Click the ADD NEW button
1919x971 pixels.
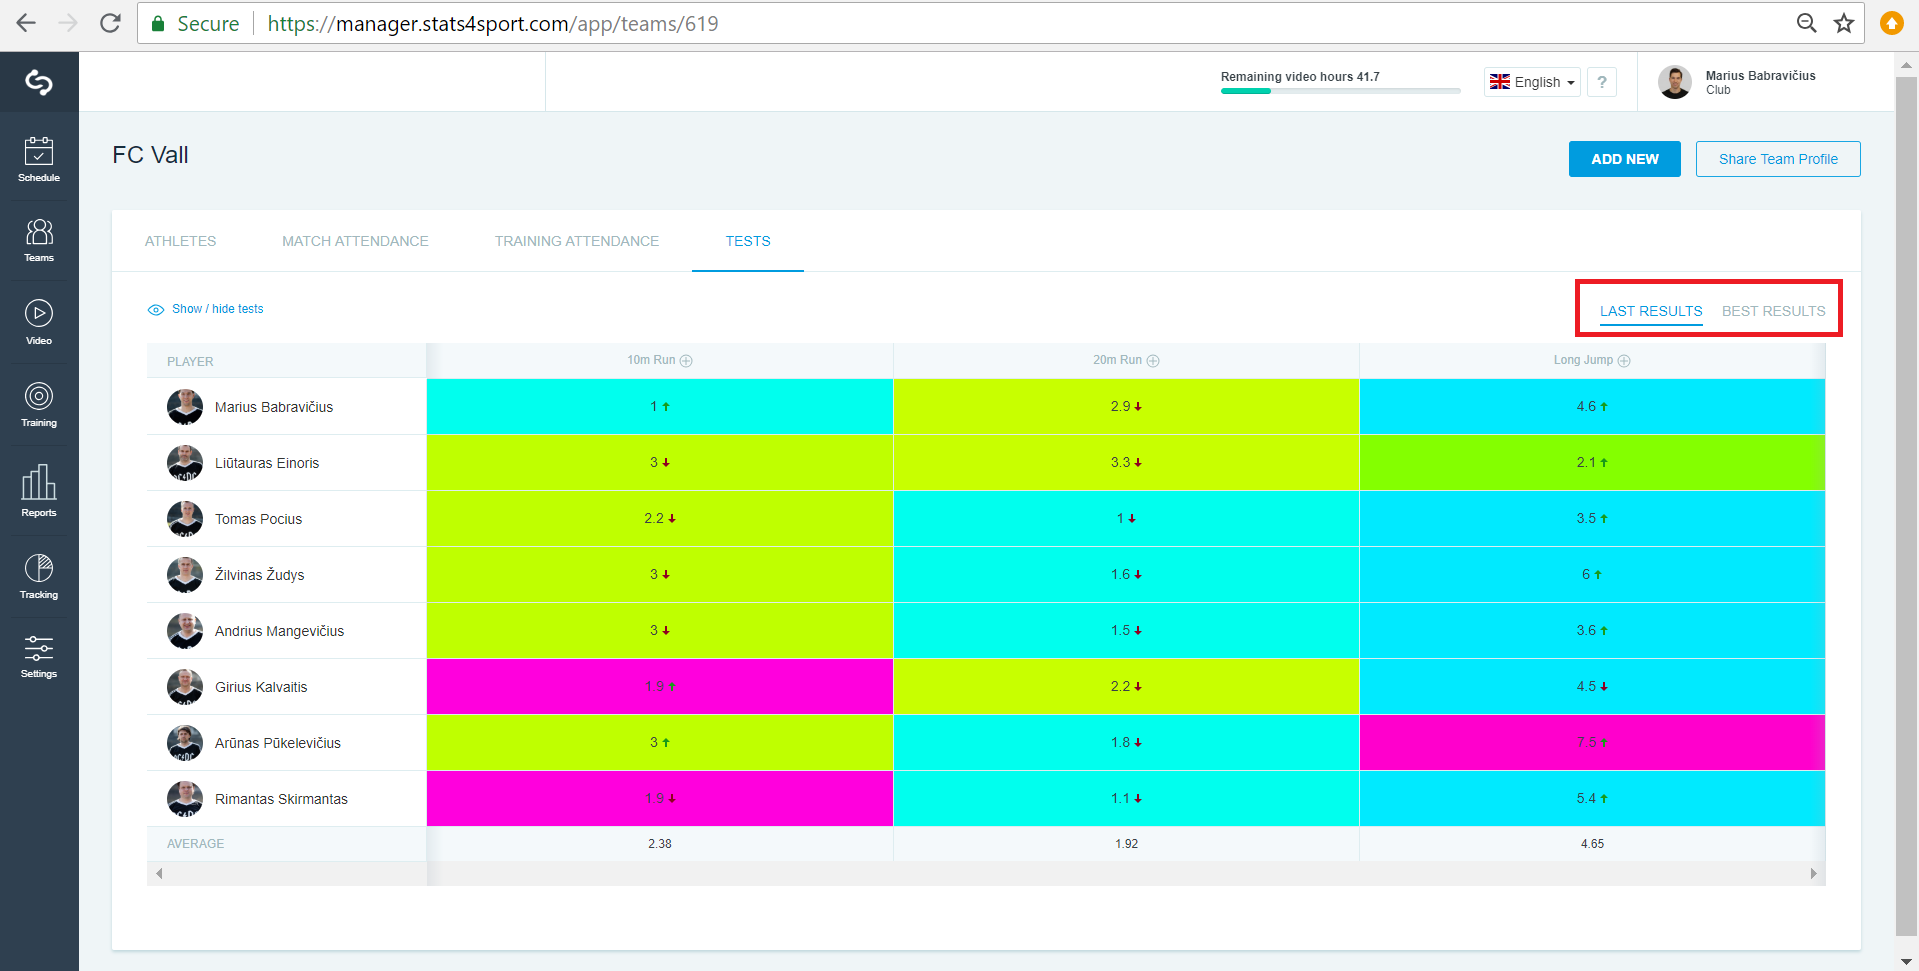coord(1624,159)
